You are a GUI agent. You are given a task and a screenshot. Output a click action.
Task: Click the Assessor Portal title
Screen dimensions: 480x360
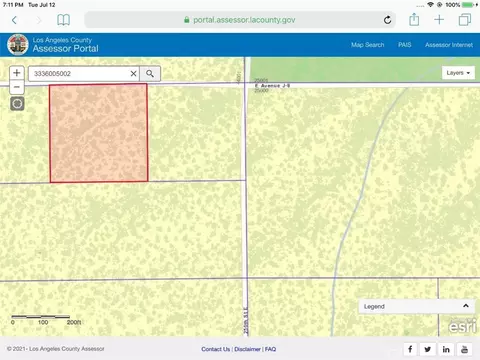coord(66,49)
